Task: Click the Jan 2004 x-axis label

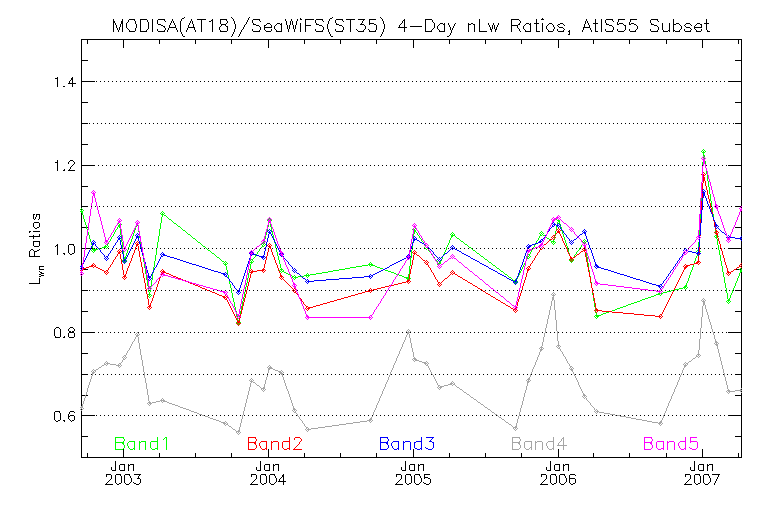Action: tap(268, 473)
